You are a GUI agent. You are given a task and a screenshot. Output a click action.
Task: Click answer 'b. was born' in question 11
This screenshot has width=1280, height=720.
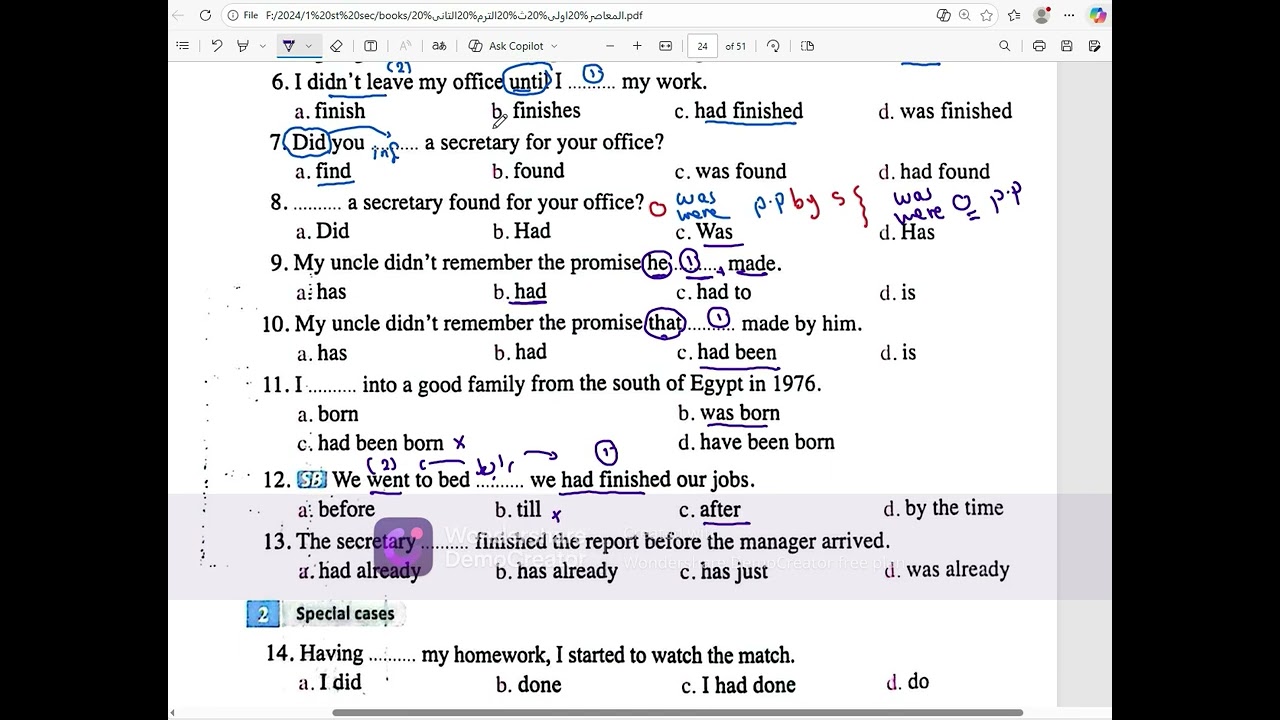729,414
